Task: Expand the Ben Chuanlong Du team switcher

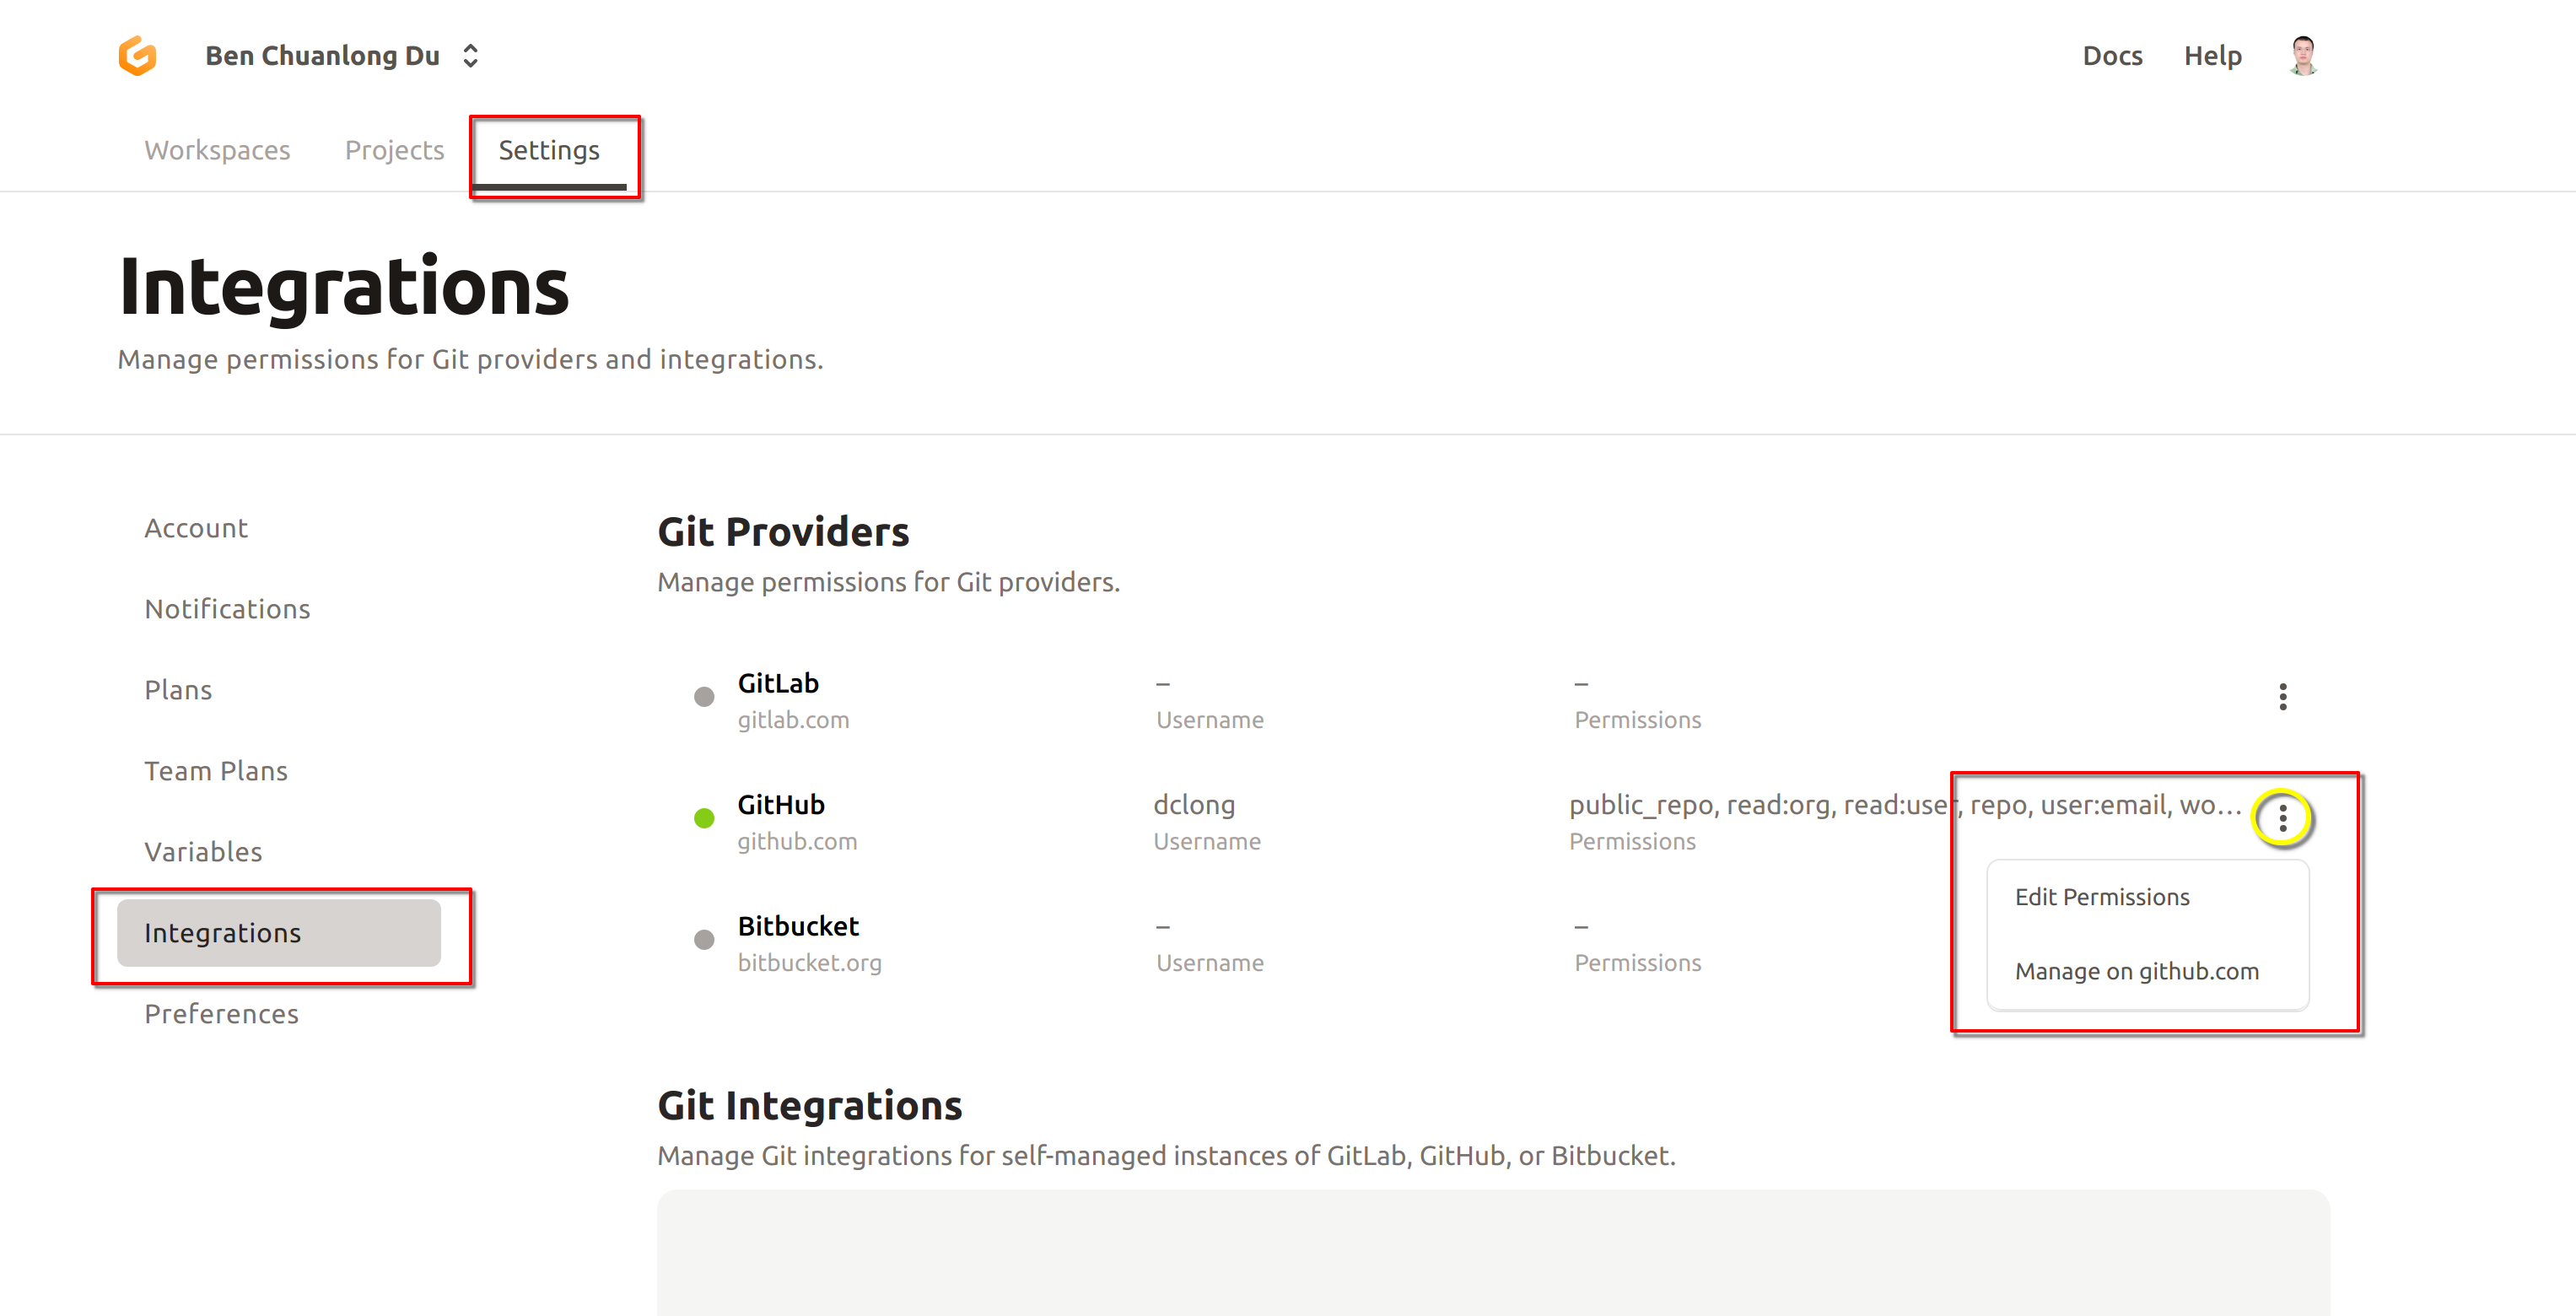Action: pos(342,56)
